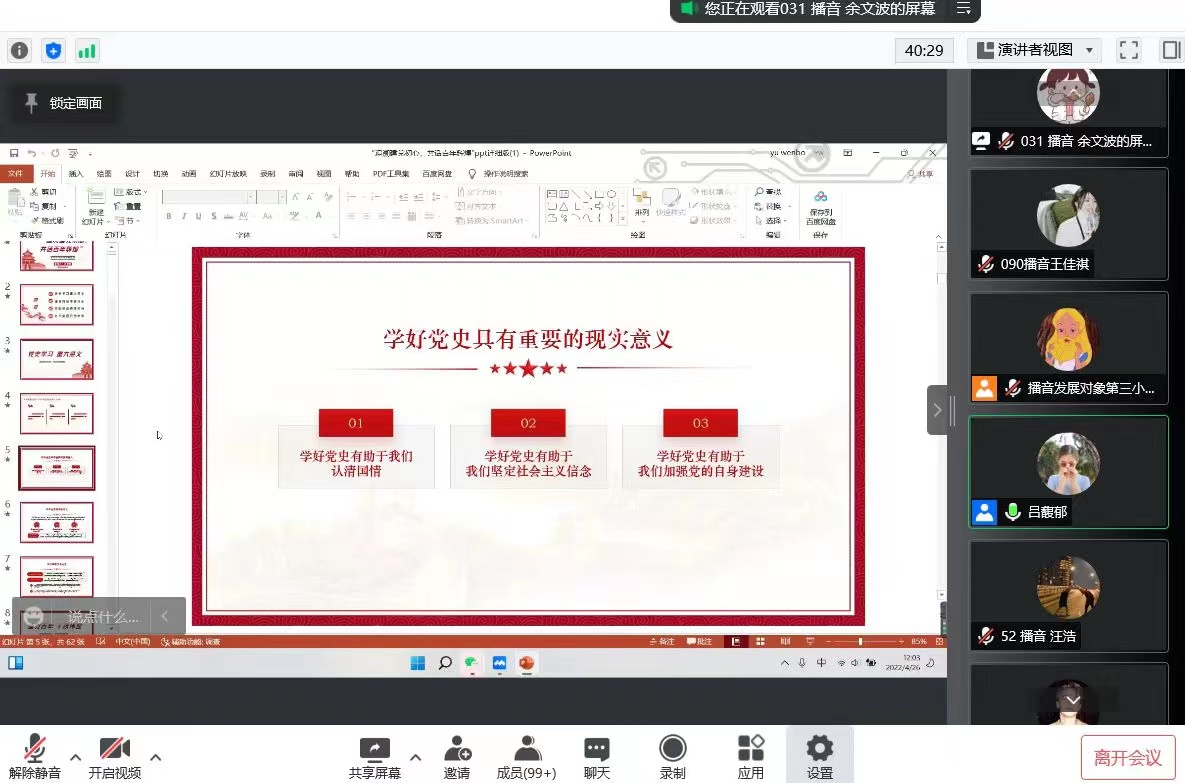Enter full screen mode icon
Image resolution: width=1185 pixels, height=783 pixels.
point(1129,50)
